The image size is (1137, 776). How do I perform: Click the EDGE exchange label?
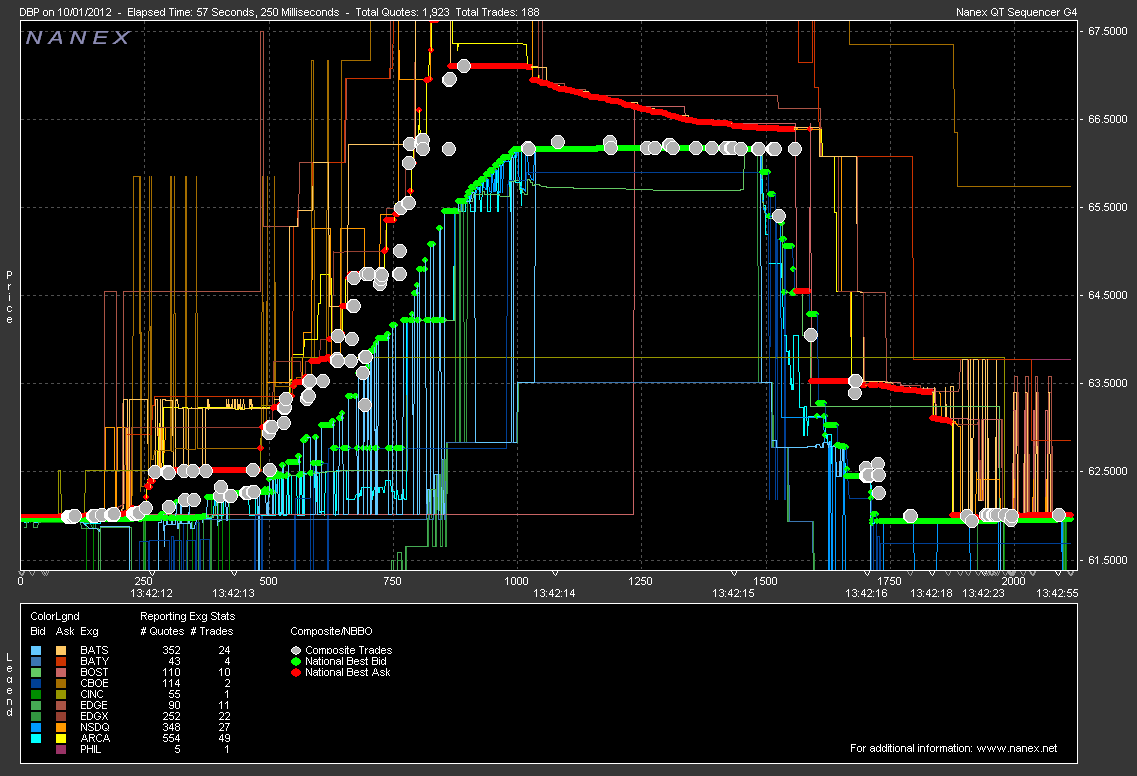[94, 705]
